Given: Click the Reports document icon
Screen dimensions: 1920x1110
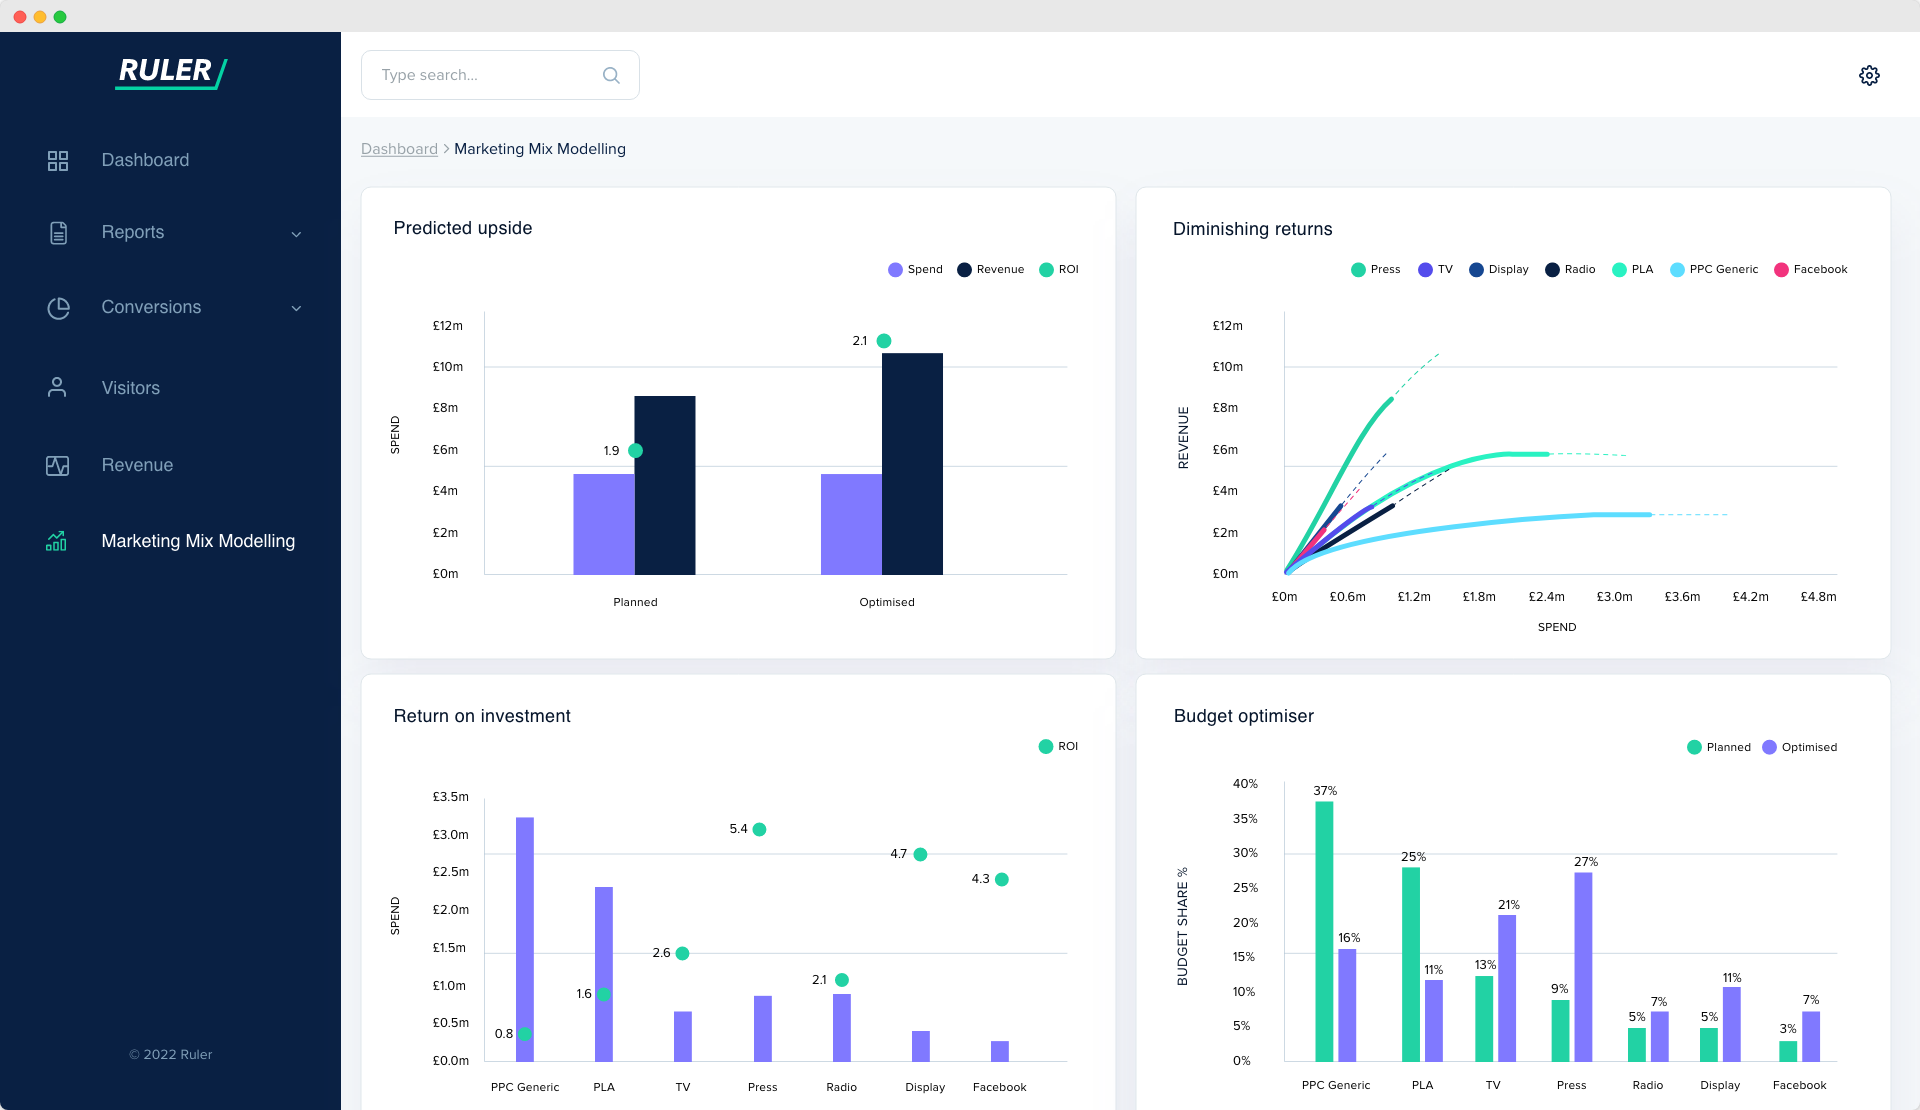Looking at the screenshot, I should [58, 232].
